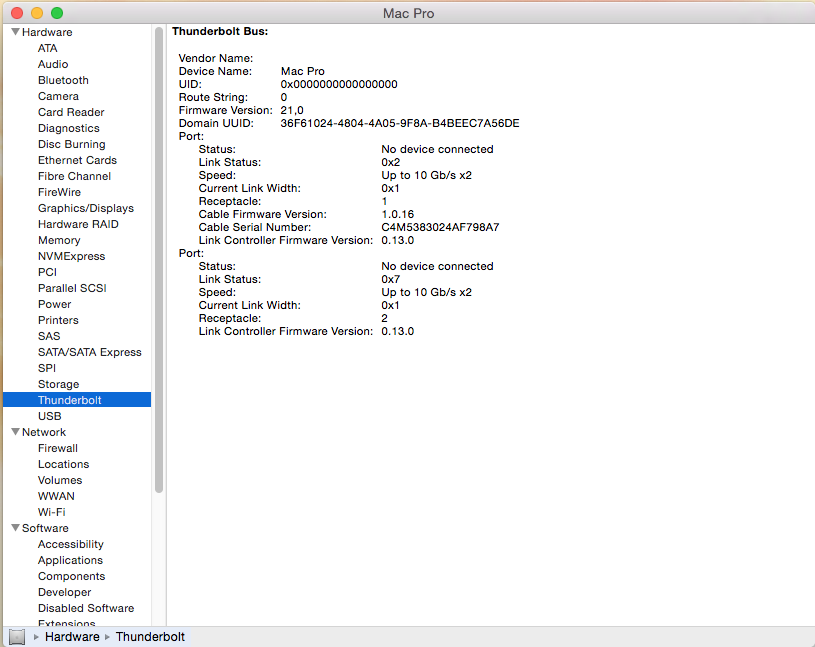Select the highlighted Thunderbolt entry
The image size is (815, 647).
[77, 400]
